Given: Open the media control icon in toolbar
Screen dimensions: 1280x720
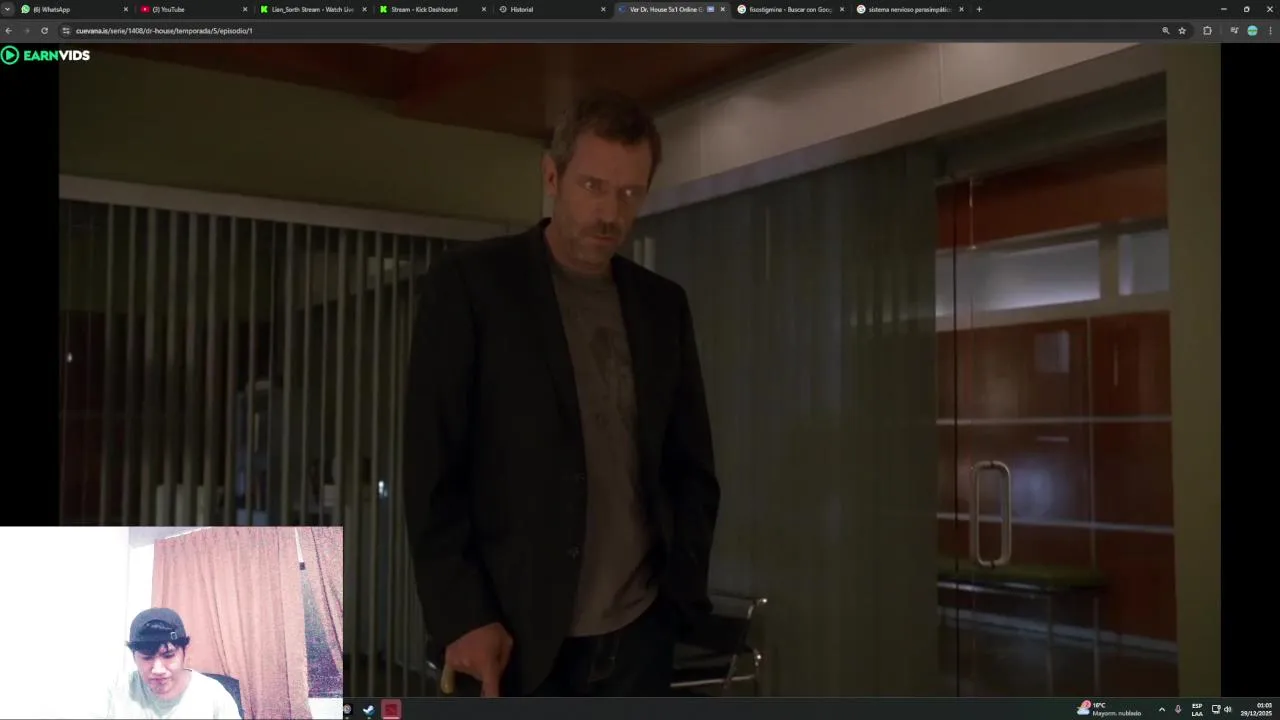Looking at the screenshot, I should (1234, 31).
